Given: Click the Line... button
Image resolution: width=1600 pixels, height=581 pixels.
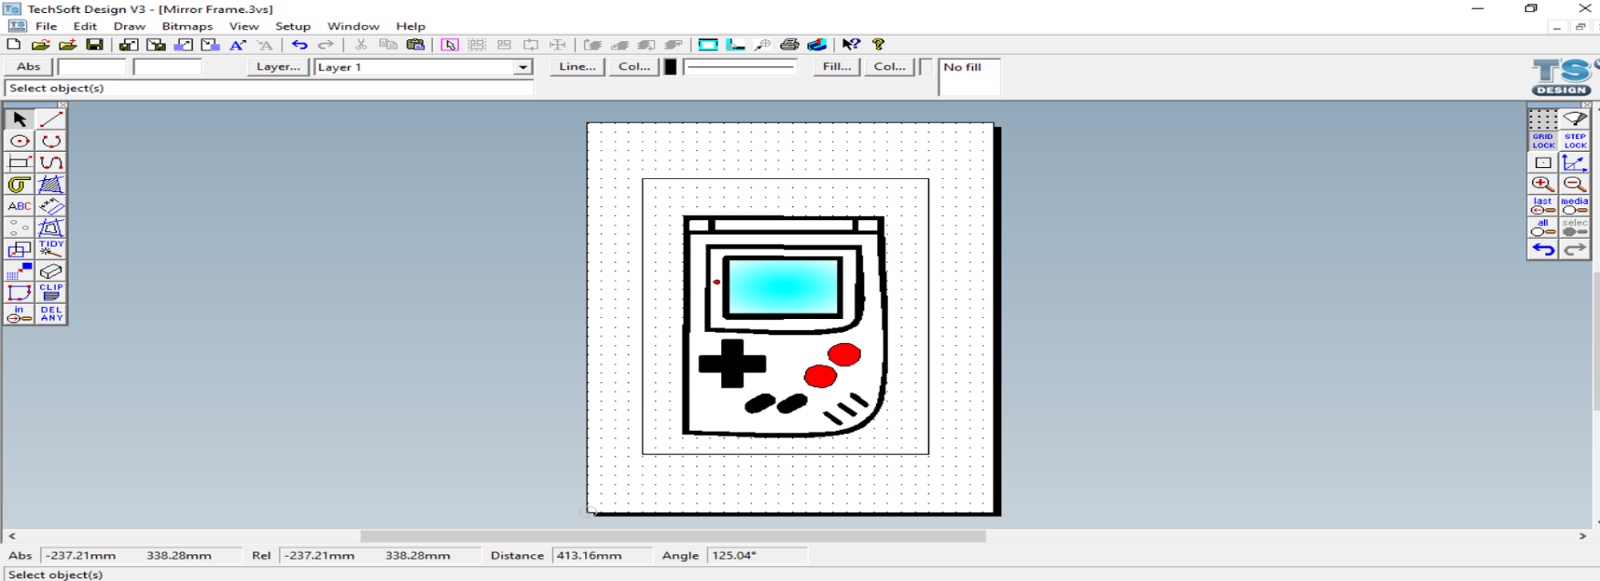Looking at the screenshot, I should tap(577, 67).
